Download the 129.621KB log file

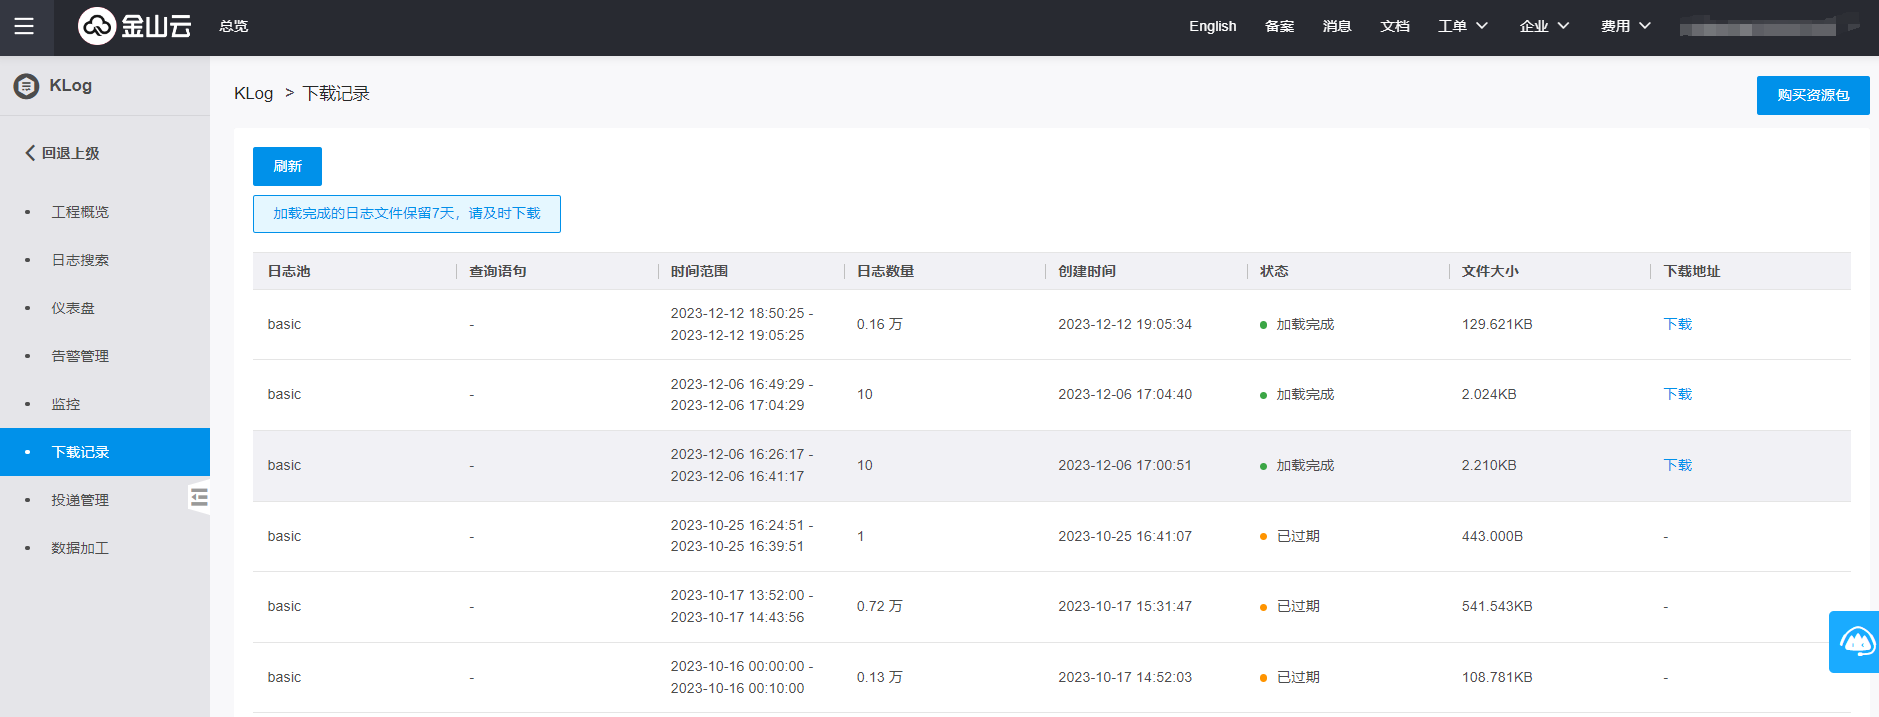(x=1677, y=324)
